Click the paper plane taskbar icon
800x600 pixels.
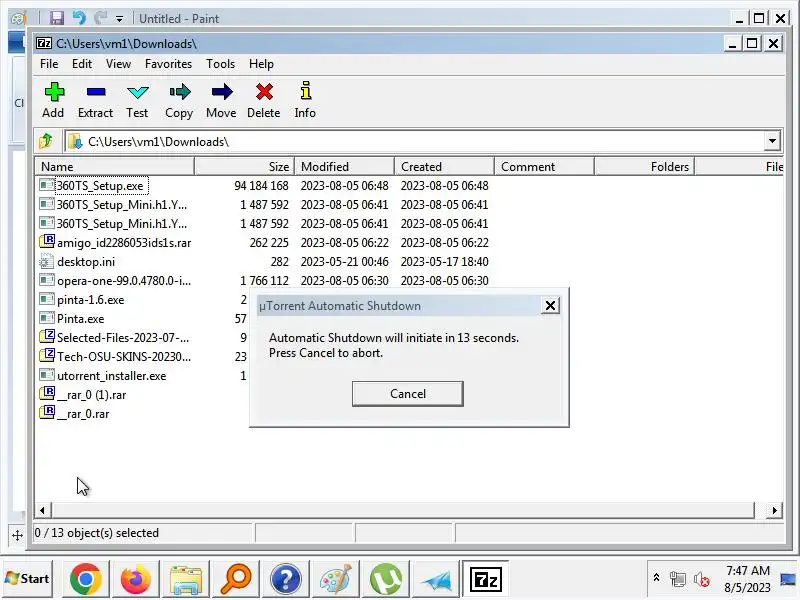tap(436, 579)
